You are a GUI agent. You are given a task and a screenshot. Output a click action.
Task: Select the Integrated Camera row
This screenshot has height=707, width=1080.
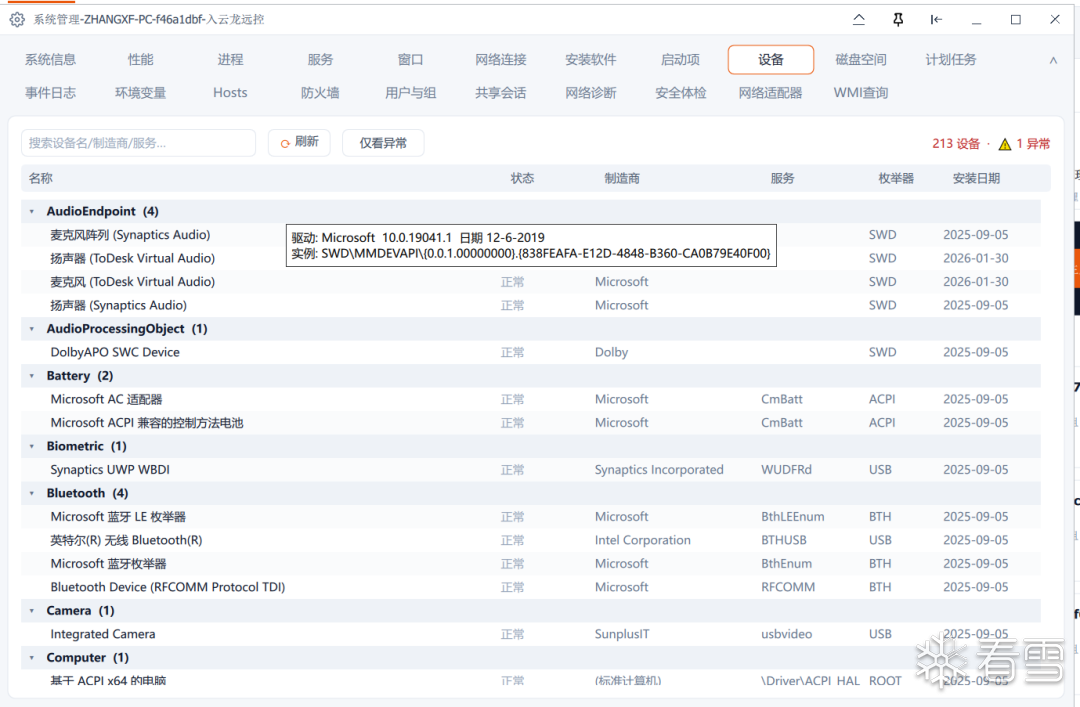pyautogui.click(x=530, y=634)
